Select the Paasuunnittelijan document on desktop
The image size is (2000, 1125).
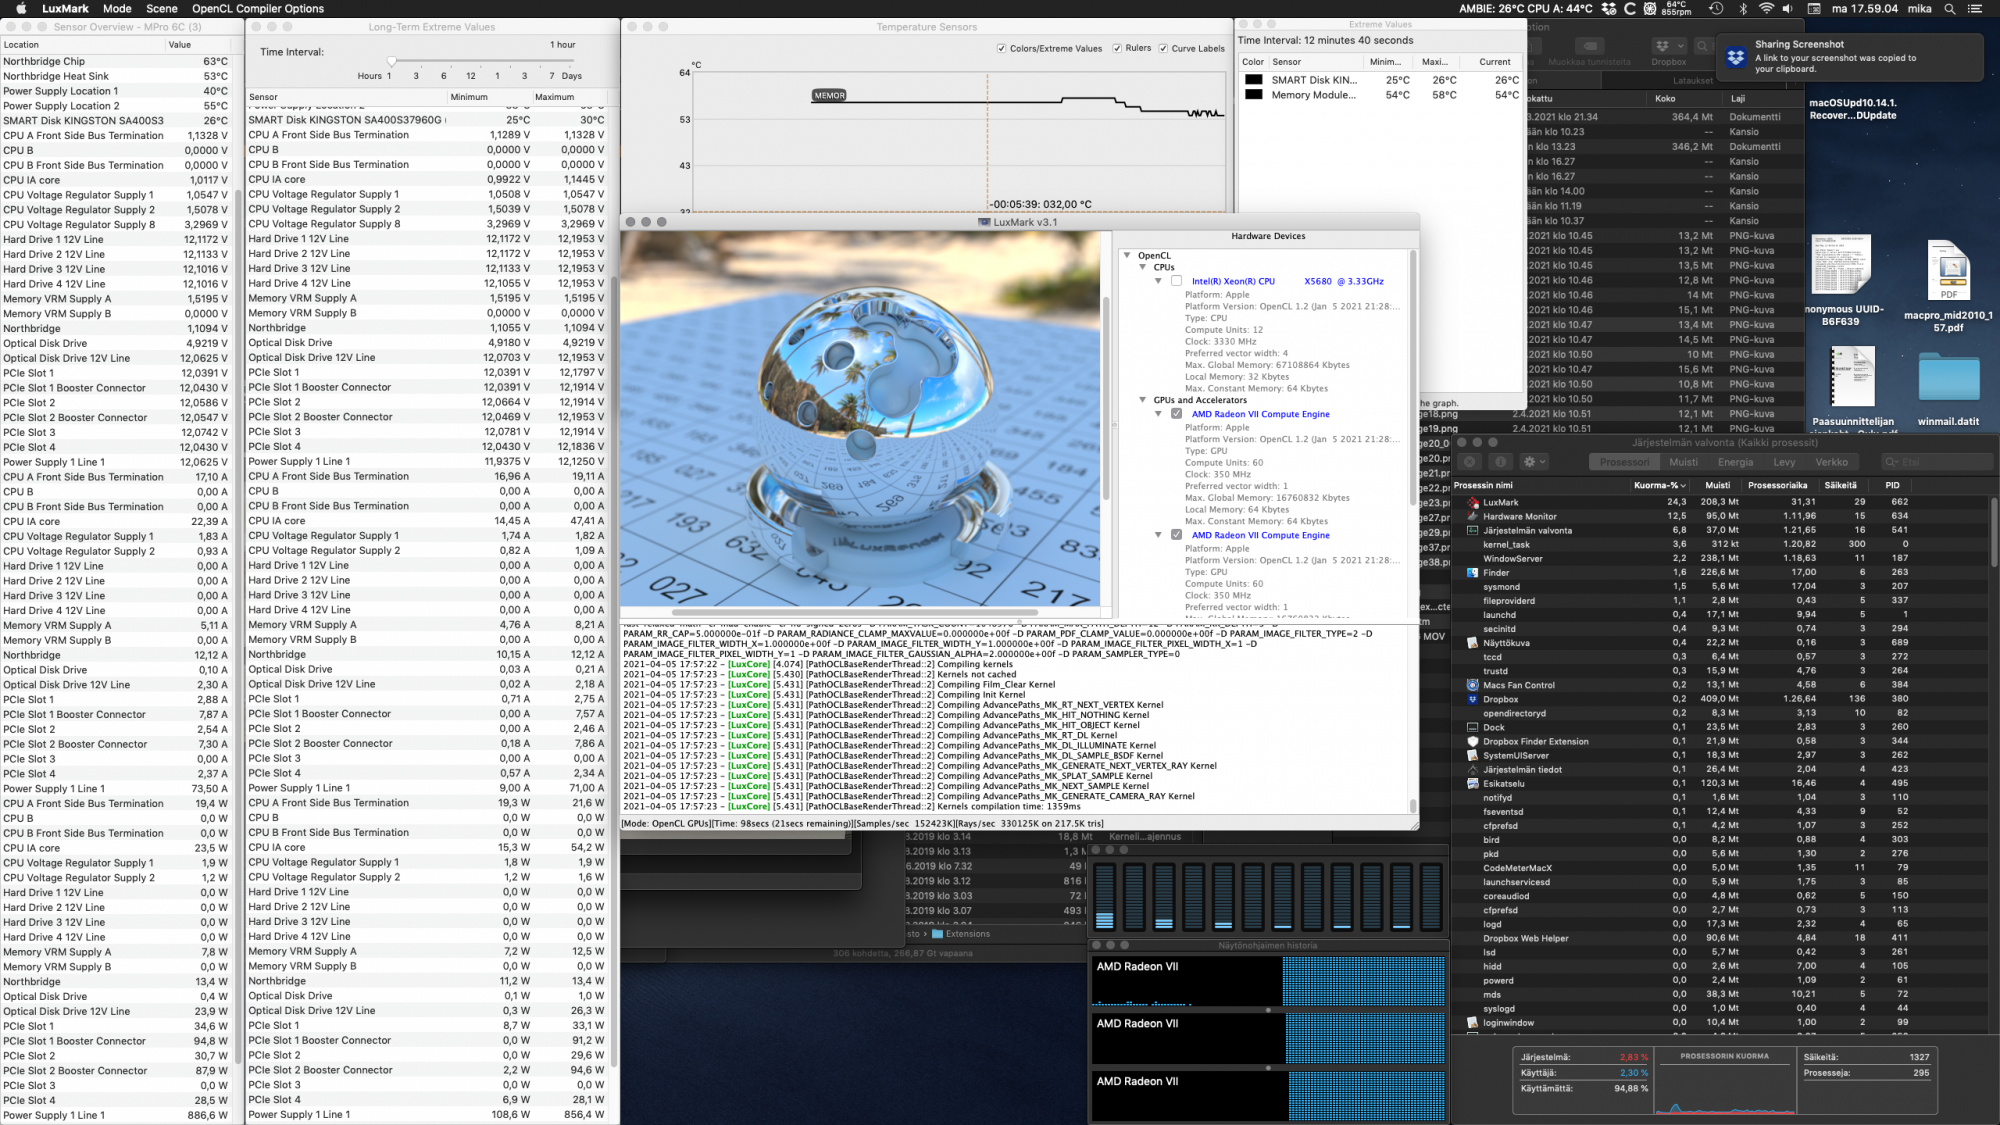coord(1853,377)
